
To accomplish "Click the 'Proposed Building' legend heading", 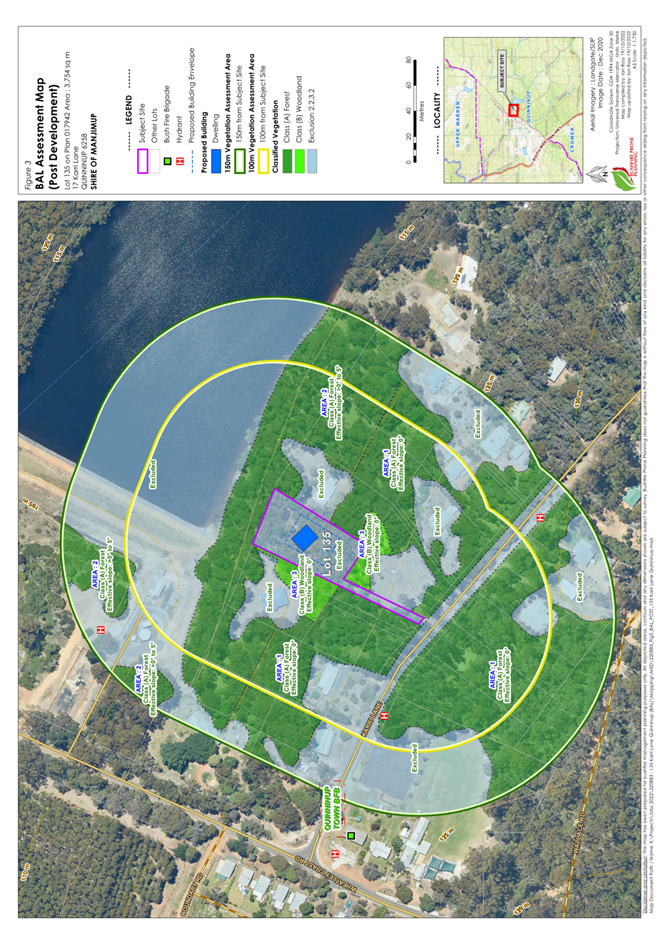I will 204,142.
